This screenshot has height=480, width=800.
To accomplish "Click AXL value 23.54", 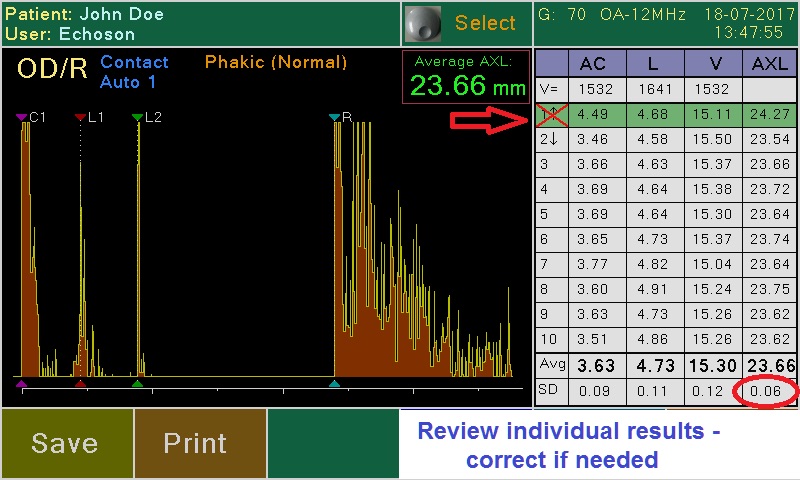I will (769, 139).
